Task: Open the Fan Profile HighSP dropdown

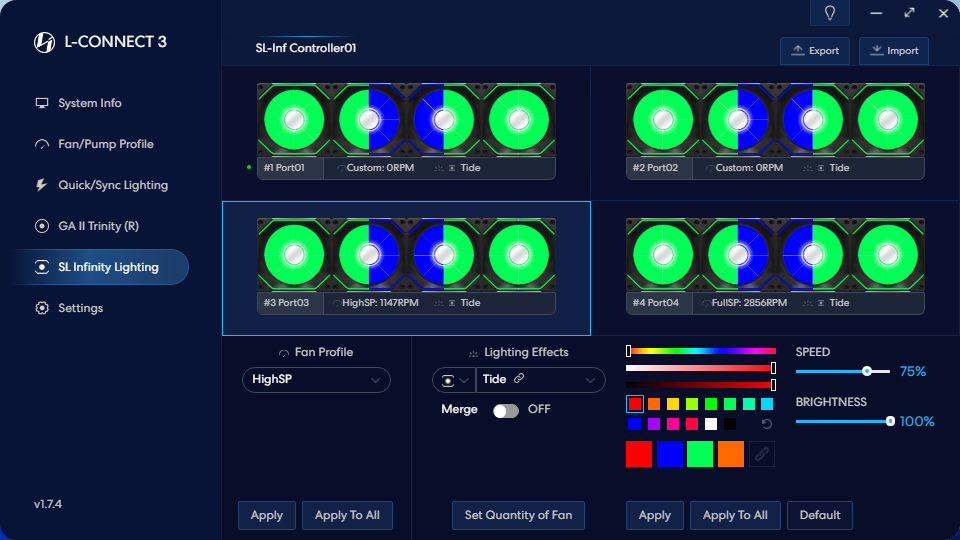Action: pyautogui.click(x=317, y=380)
